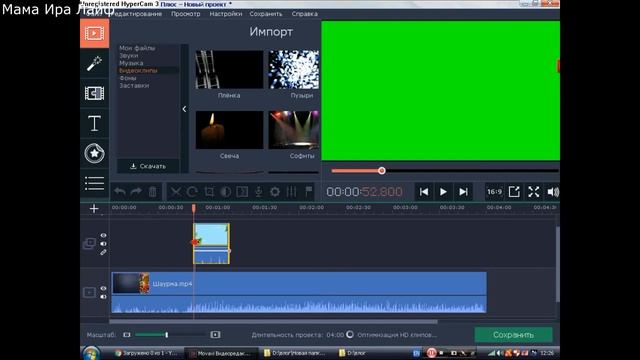Open the Stickers star icon
The image size is (640, 360).
point(94,153)
